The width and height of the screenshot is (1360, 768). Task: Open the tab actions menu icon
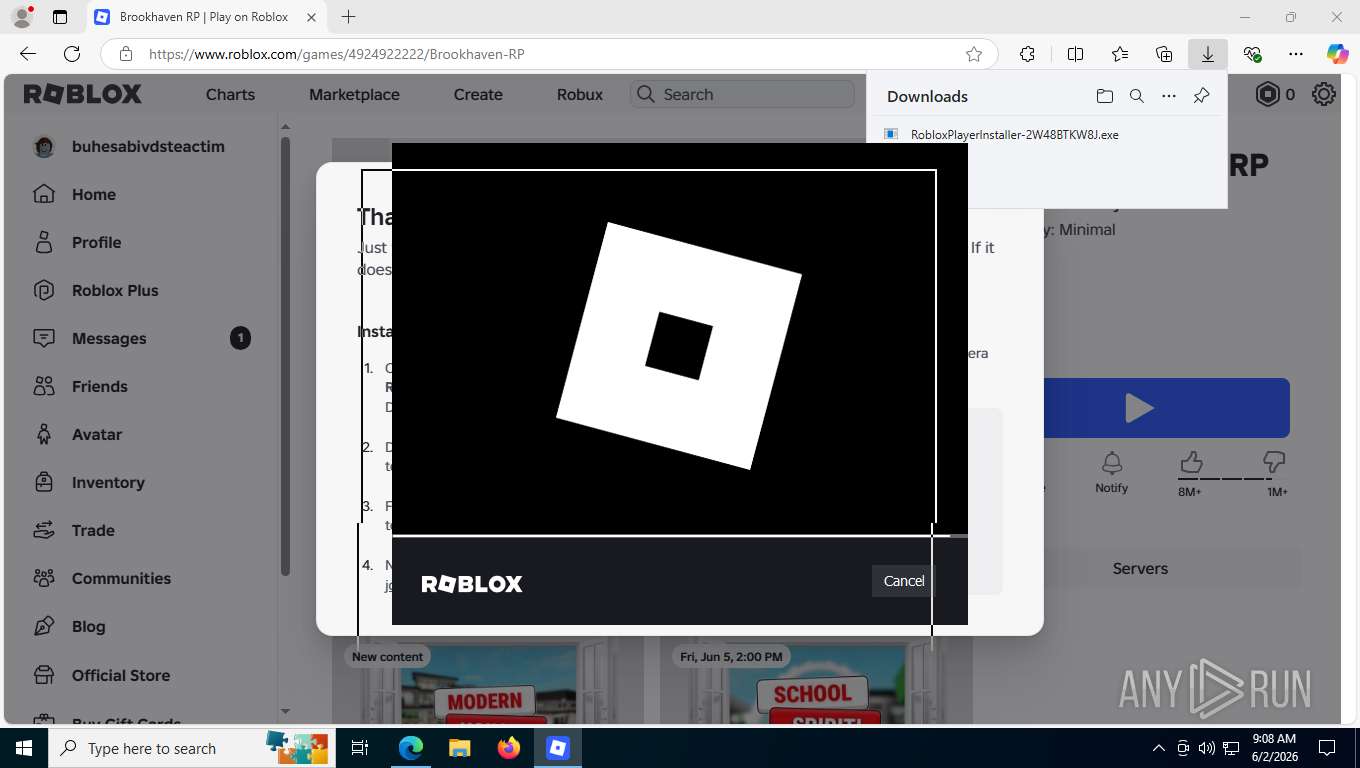click(x=60, y=17)
